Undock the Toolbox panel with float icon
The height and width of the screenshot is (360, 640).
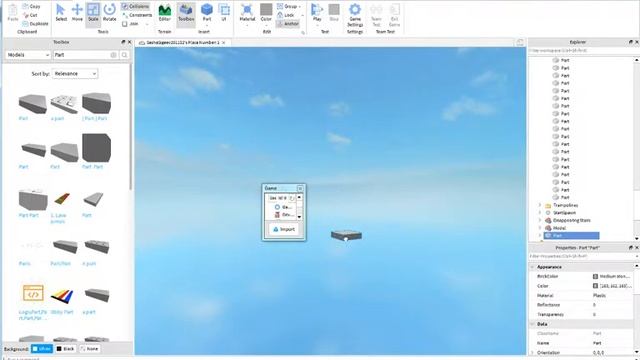[123, 42]
